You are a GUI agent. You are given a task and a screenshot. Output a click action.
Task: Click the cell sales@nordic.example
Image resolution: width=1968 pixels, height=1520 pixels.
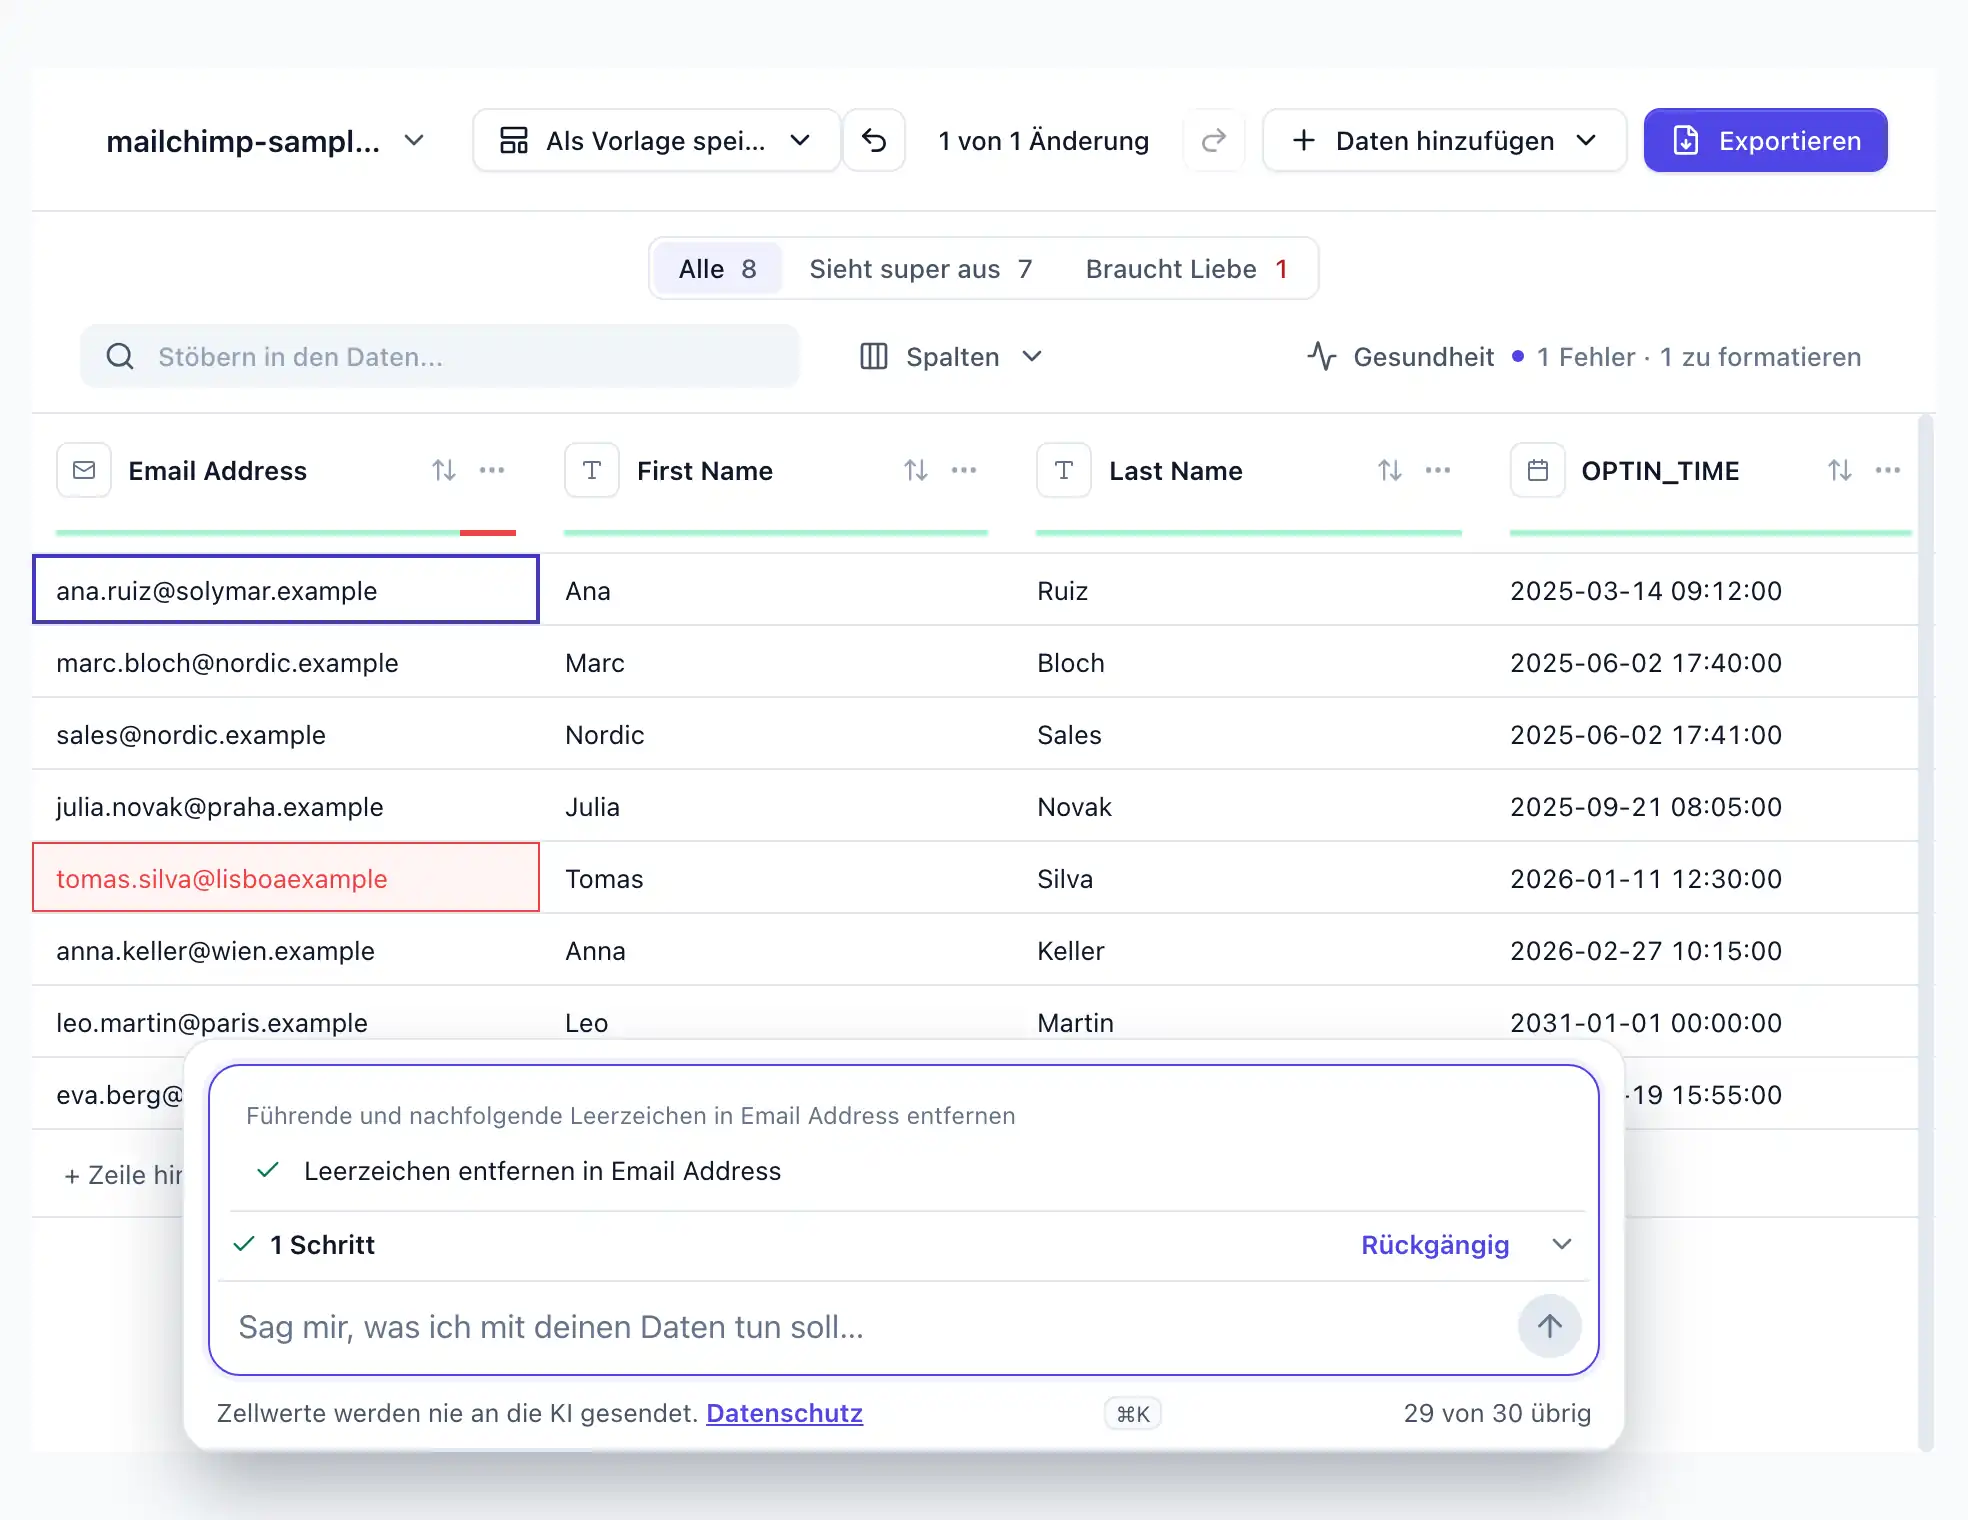[286, 734]
